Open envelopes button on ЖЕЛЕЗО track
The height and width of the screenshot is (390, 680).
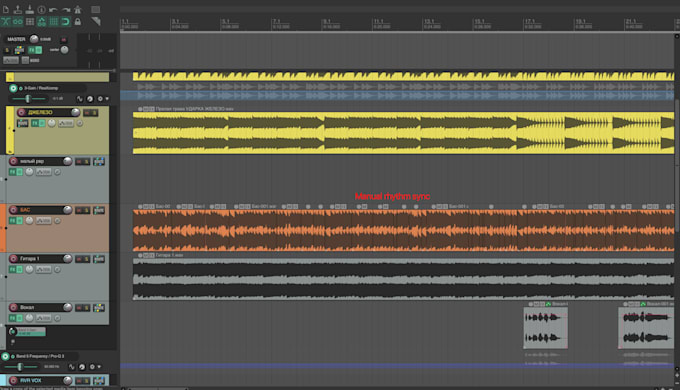point(66,124)
